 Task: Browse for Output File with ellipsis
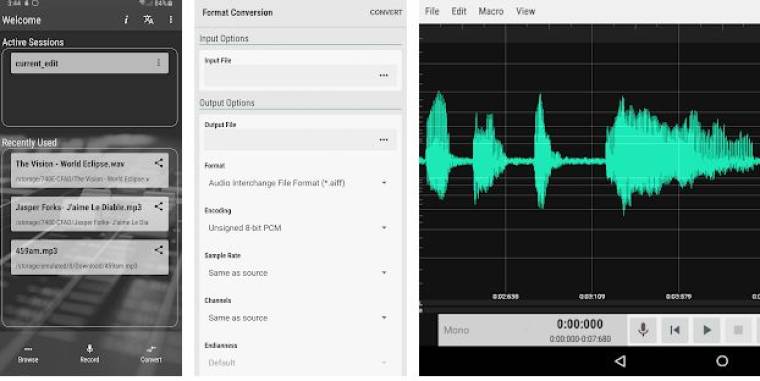pyautogui.click(x=383, y=140)
